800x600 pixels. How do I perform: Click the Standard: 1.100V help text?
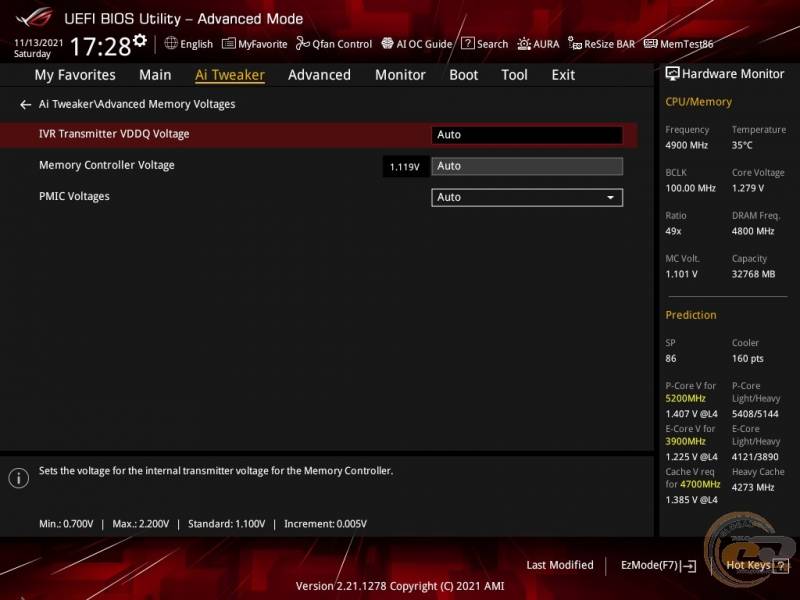(227, 524)
